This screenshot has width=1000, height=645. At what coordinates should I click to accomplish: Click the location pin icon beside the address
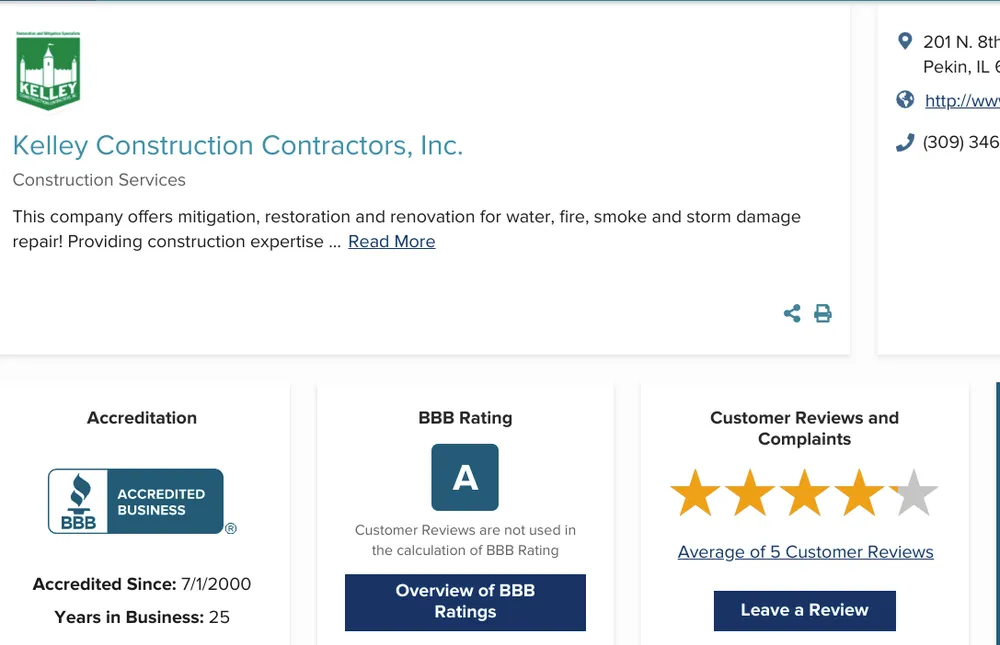(x=905, y=41)
